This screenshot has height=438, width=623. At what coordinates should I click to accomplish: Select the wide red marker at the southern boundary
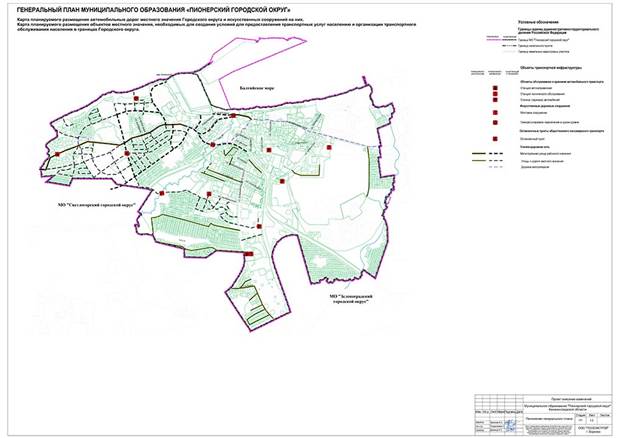point(249,254)
